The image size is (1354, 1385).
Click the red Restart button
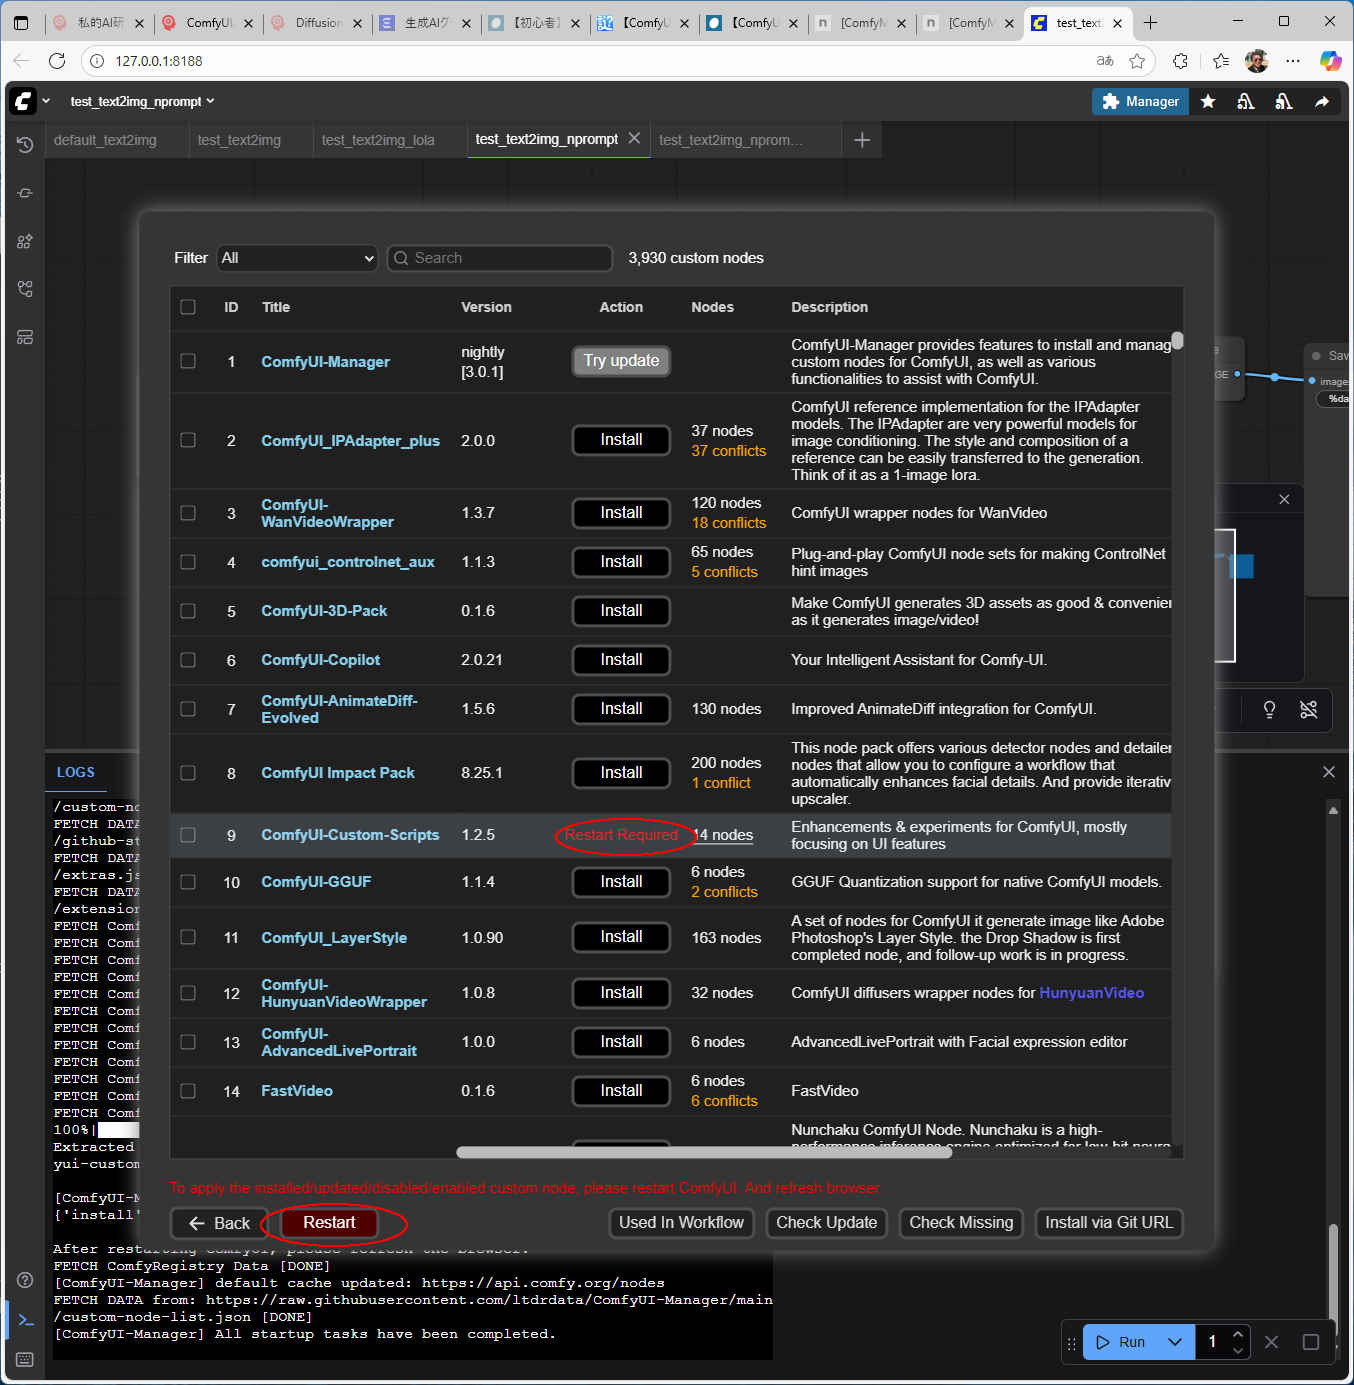click(x=329, y=1223)
